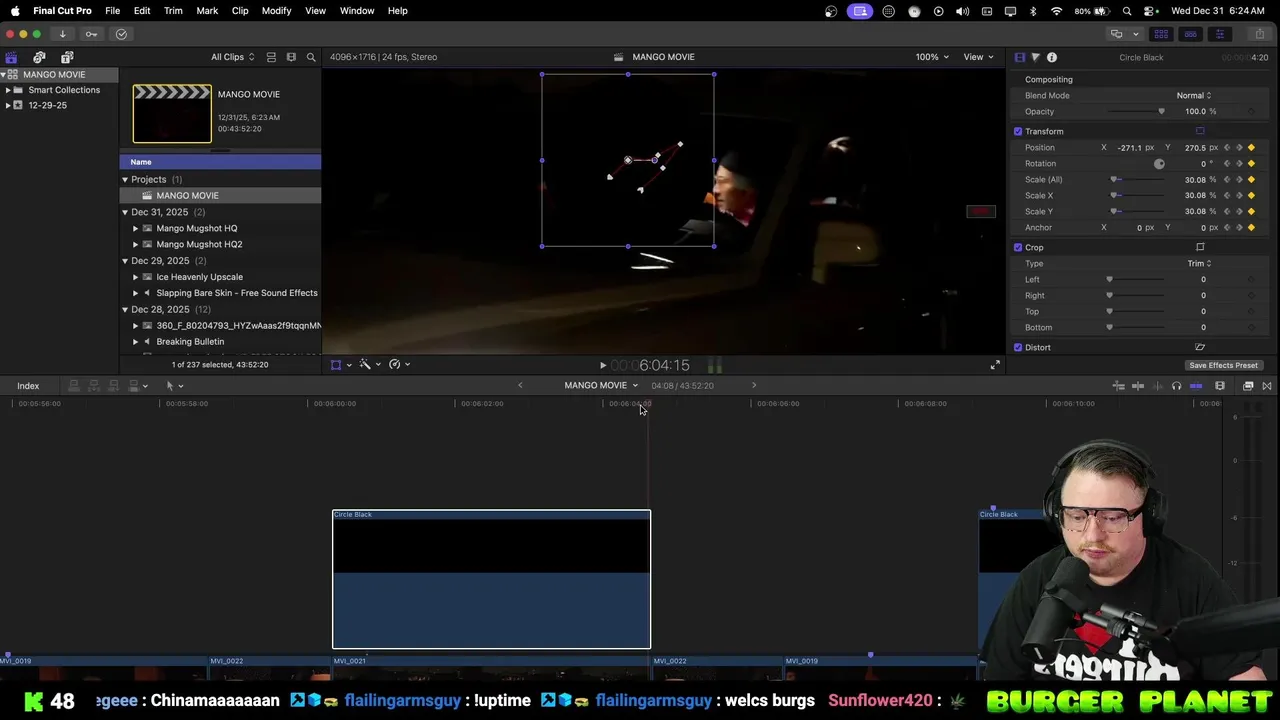Screen dimensions: 1280x720
Task: Adjust the Opacity slider
Action: (x=1137, y=111)
